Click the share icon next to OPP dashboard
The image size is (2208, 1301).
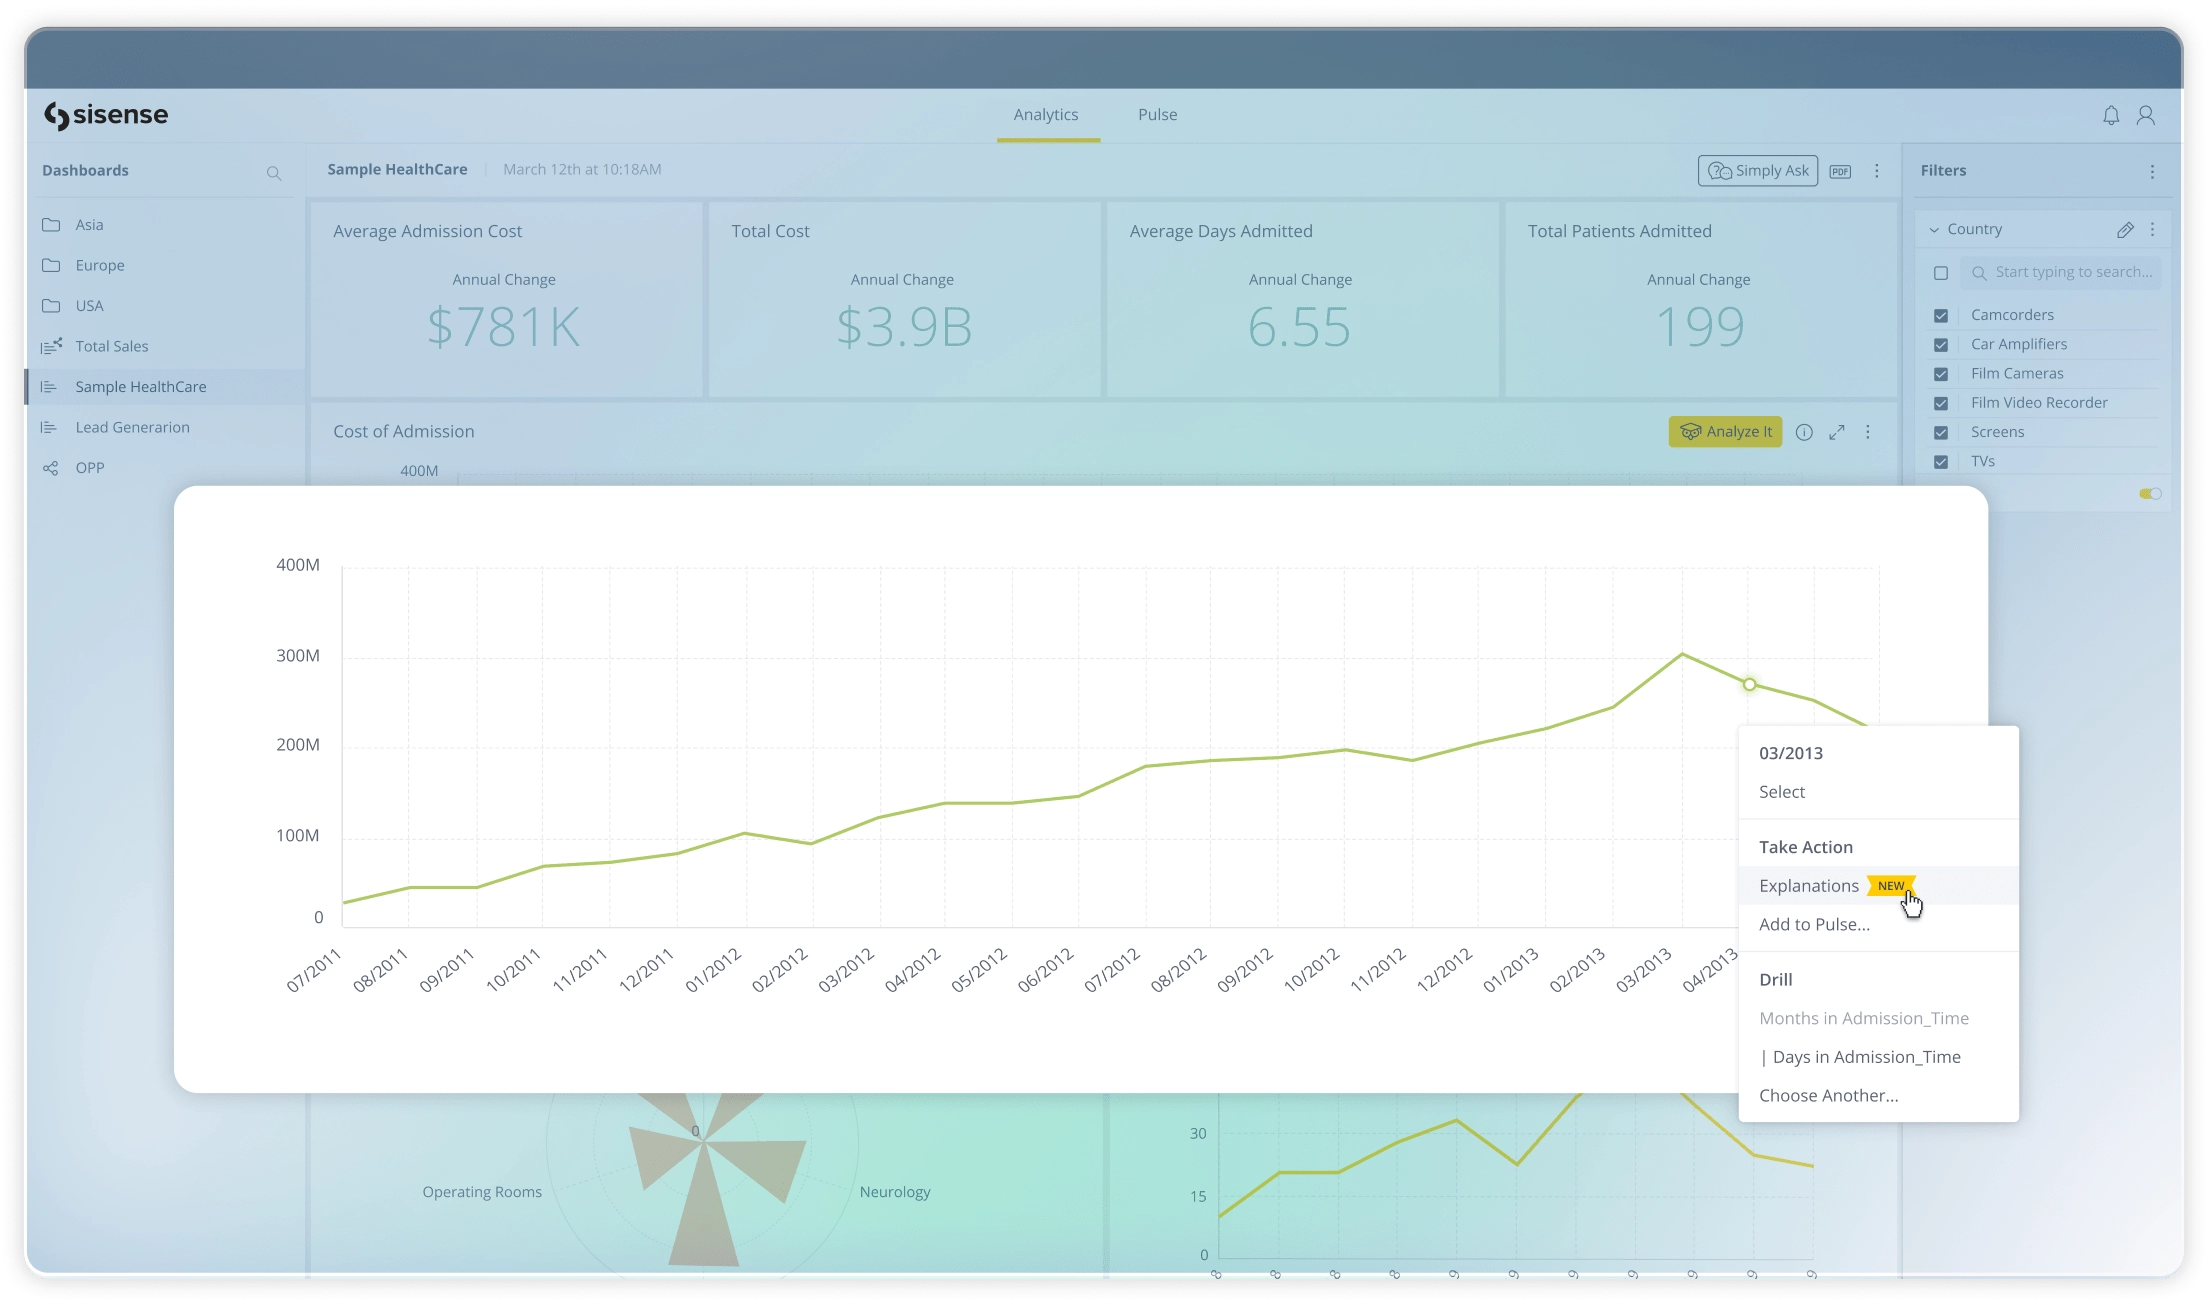pyautogui.click(x=50, y=467)
